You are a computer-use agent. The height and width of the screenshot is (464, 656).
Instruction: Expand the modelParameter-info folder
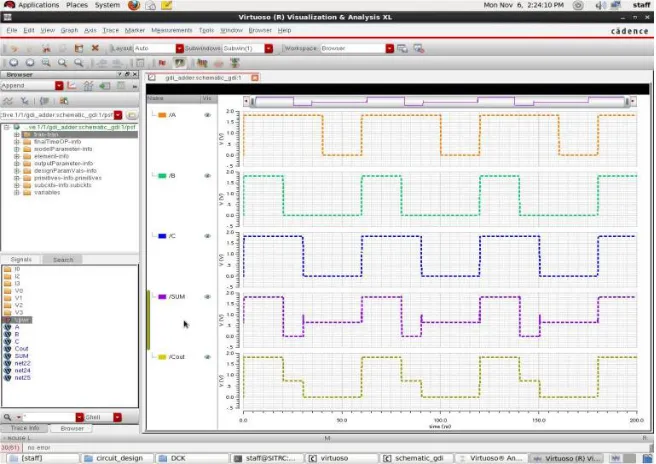[x=17, y=149]
